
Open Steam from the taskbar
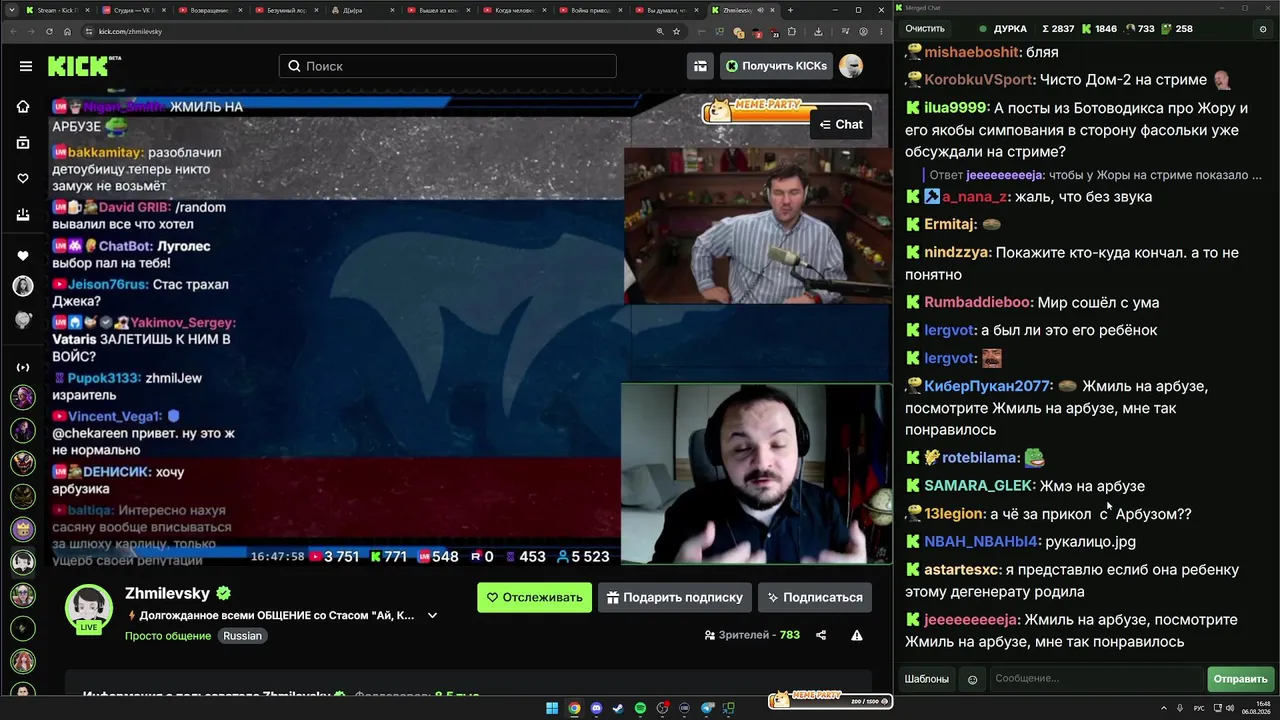click(618, 708)
